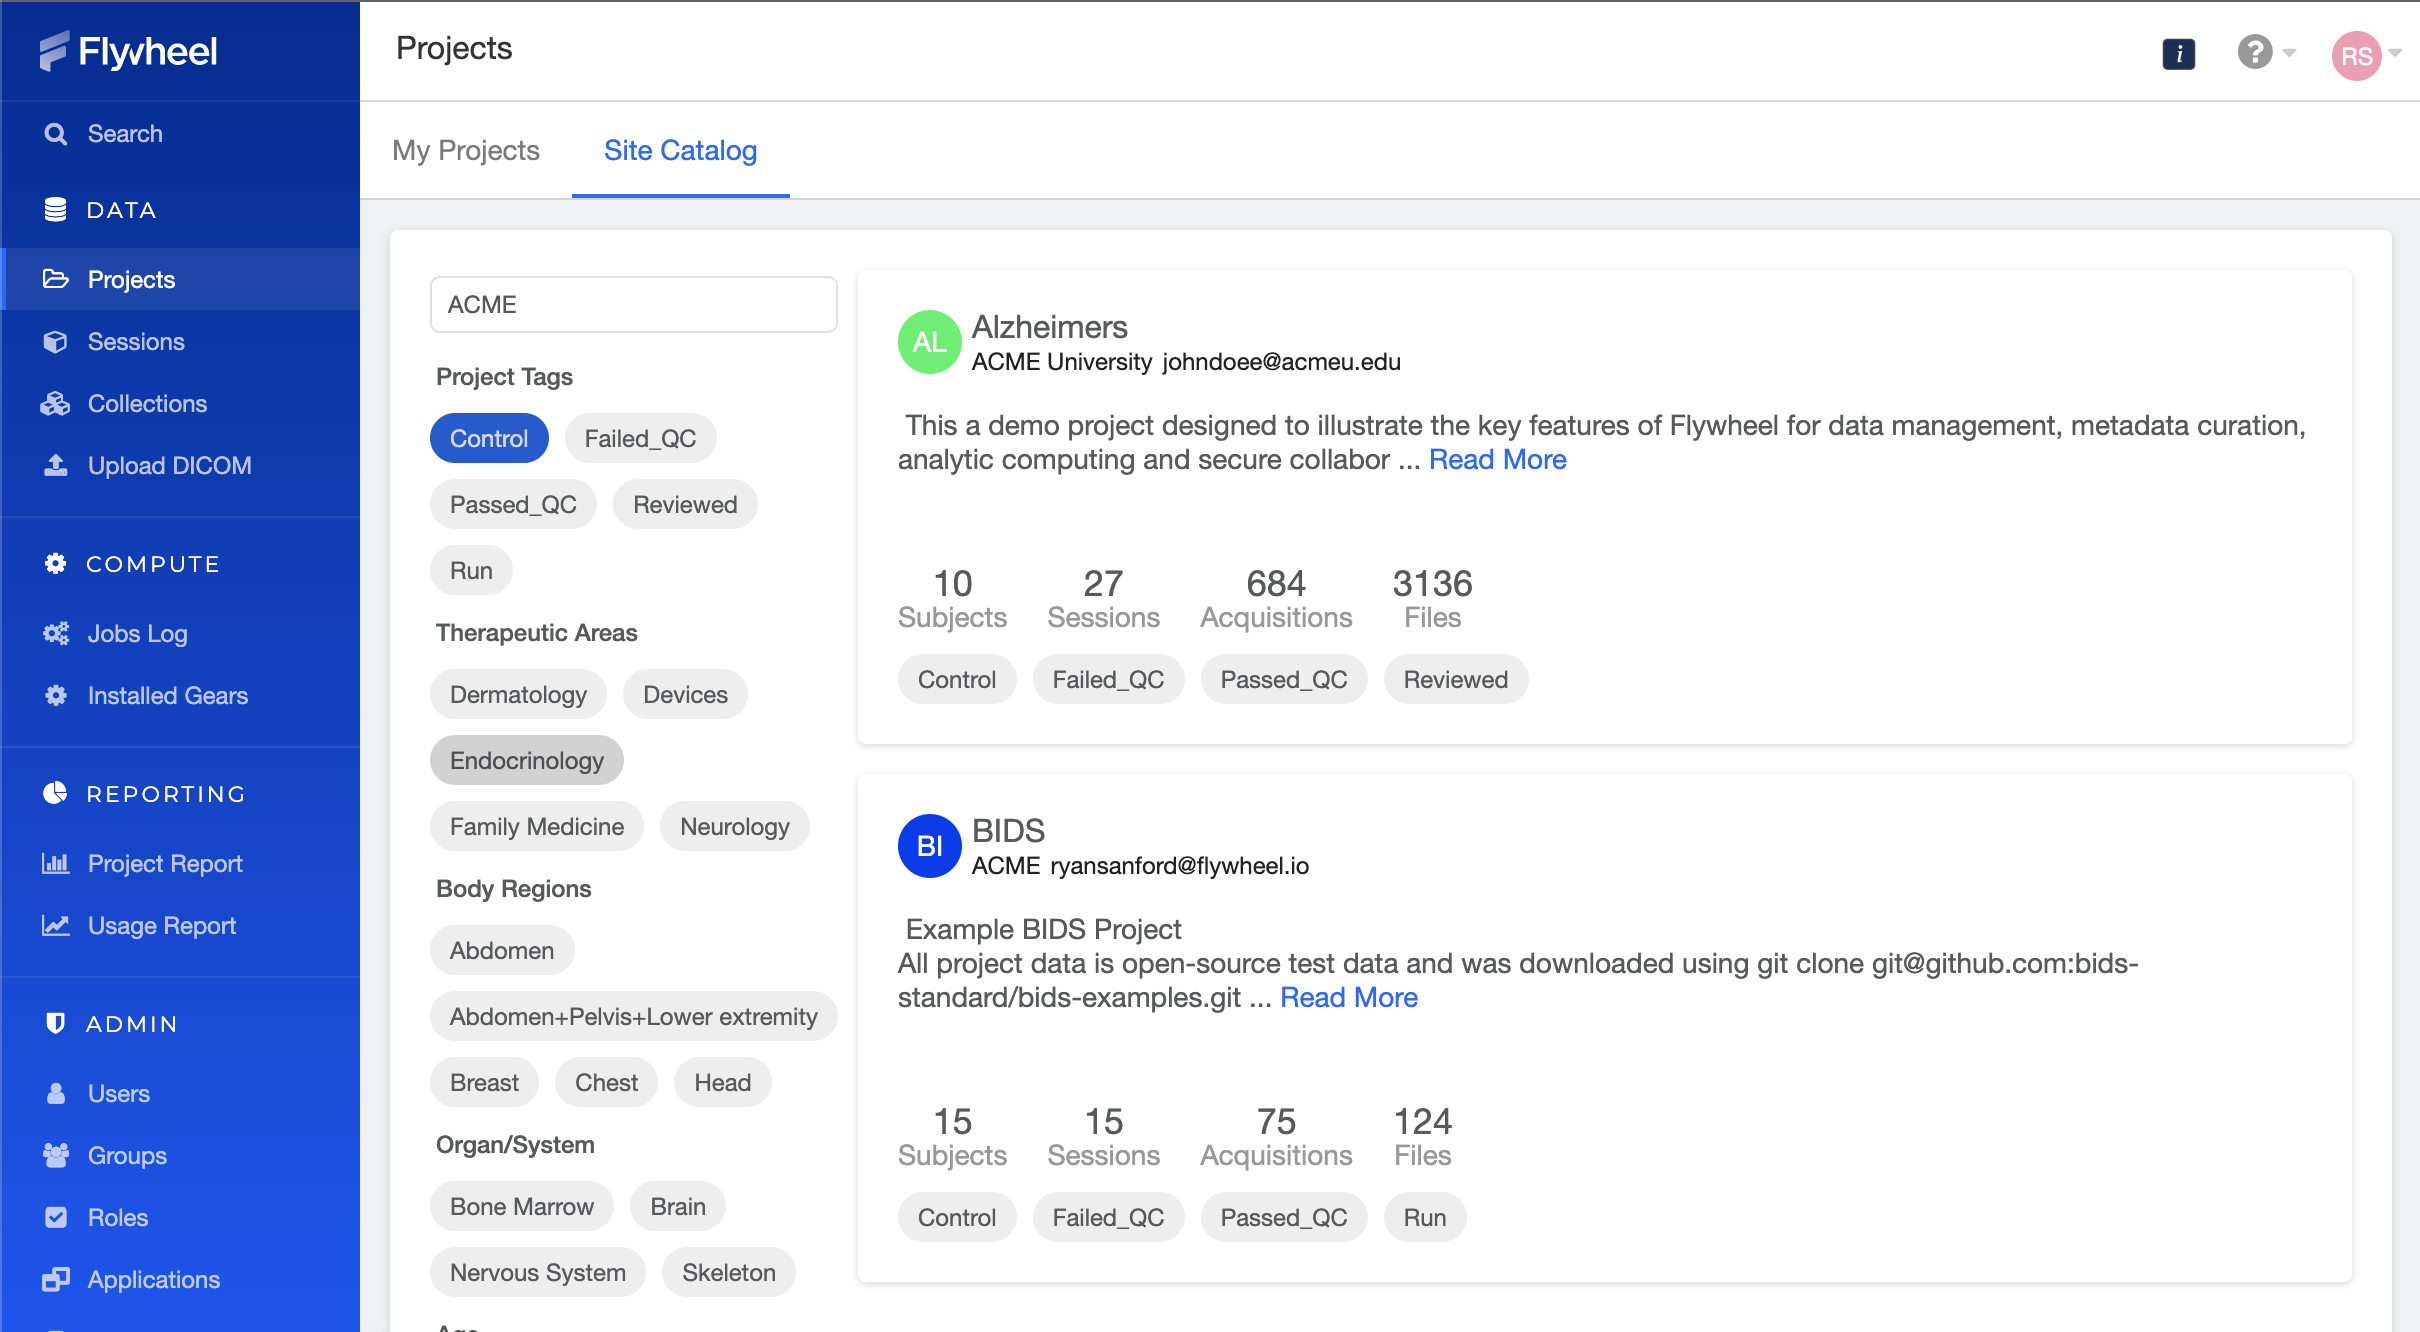Viewport: 2420px width, 1332px height.
Task: Click the Usage Report line chart icon
Action: 56,926
